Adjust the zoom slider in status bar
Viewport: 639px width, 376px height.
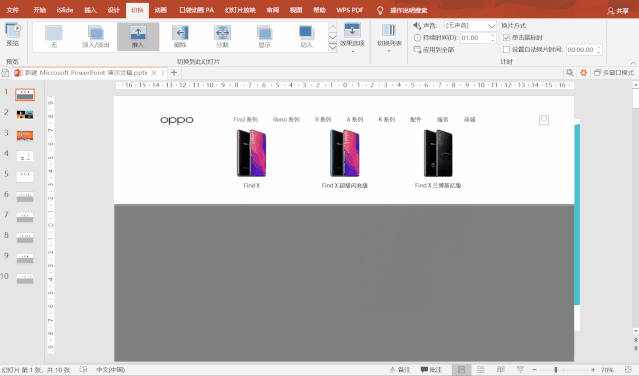(555, 369)
